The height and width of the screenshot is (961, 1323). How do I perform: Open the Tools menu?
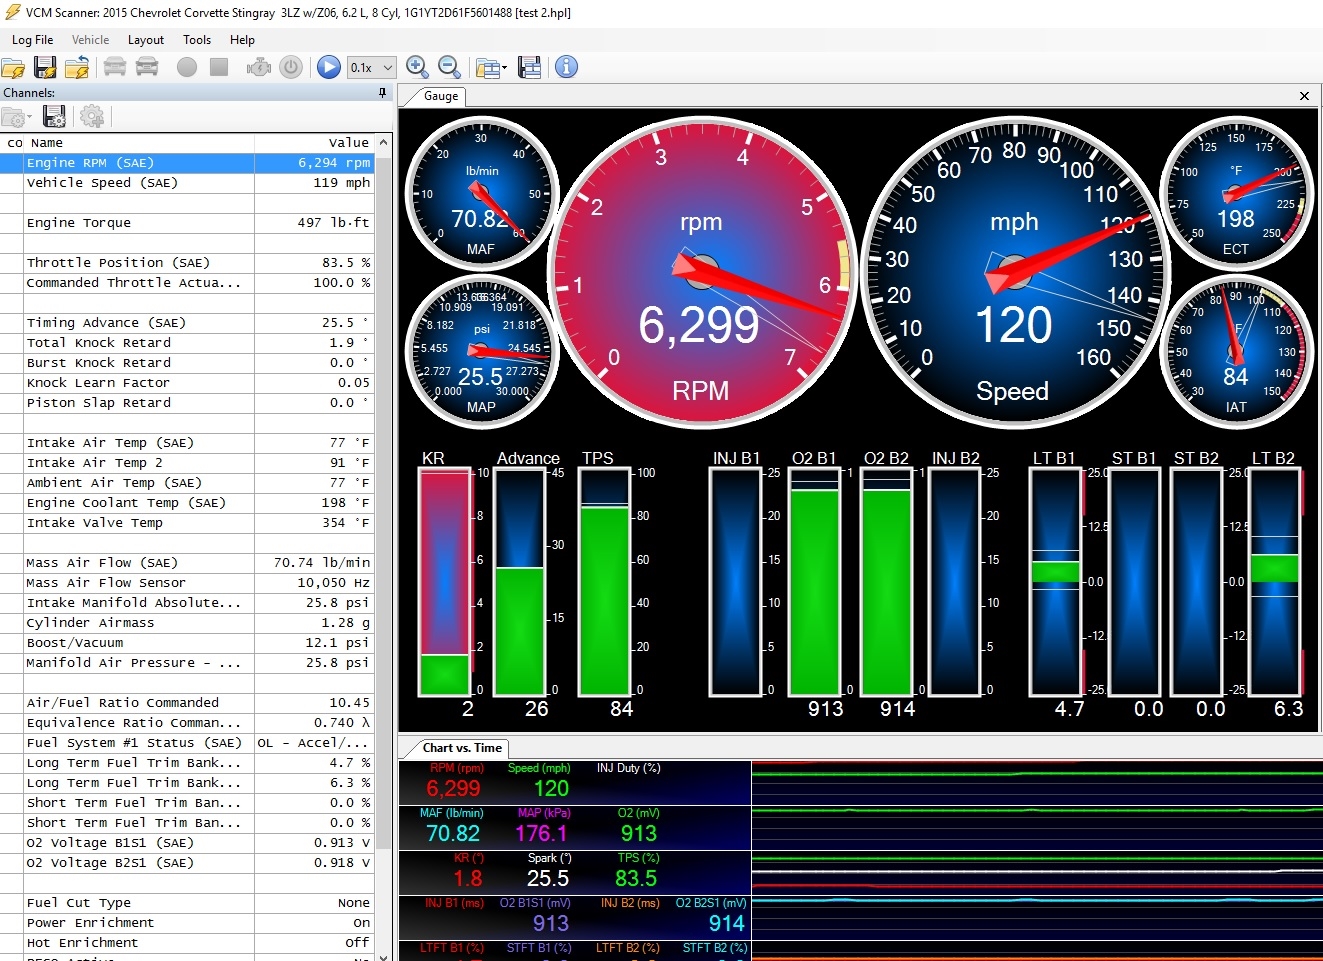197,40
